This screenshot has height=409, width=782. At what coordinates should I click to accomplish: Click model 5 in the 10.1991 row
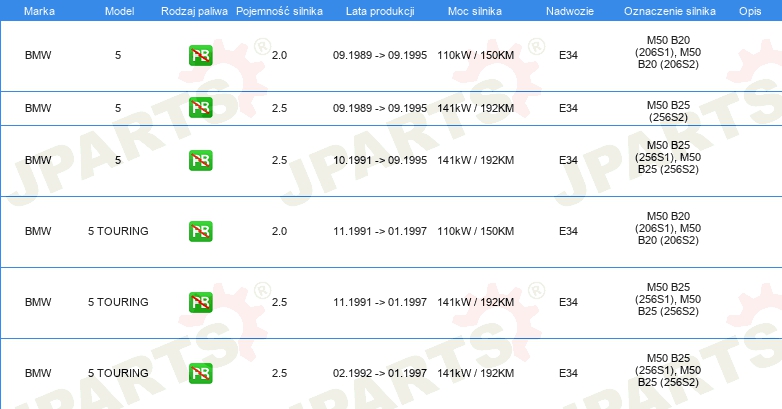pyautogui.click(x=118, y=160)
